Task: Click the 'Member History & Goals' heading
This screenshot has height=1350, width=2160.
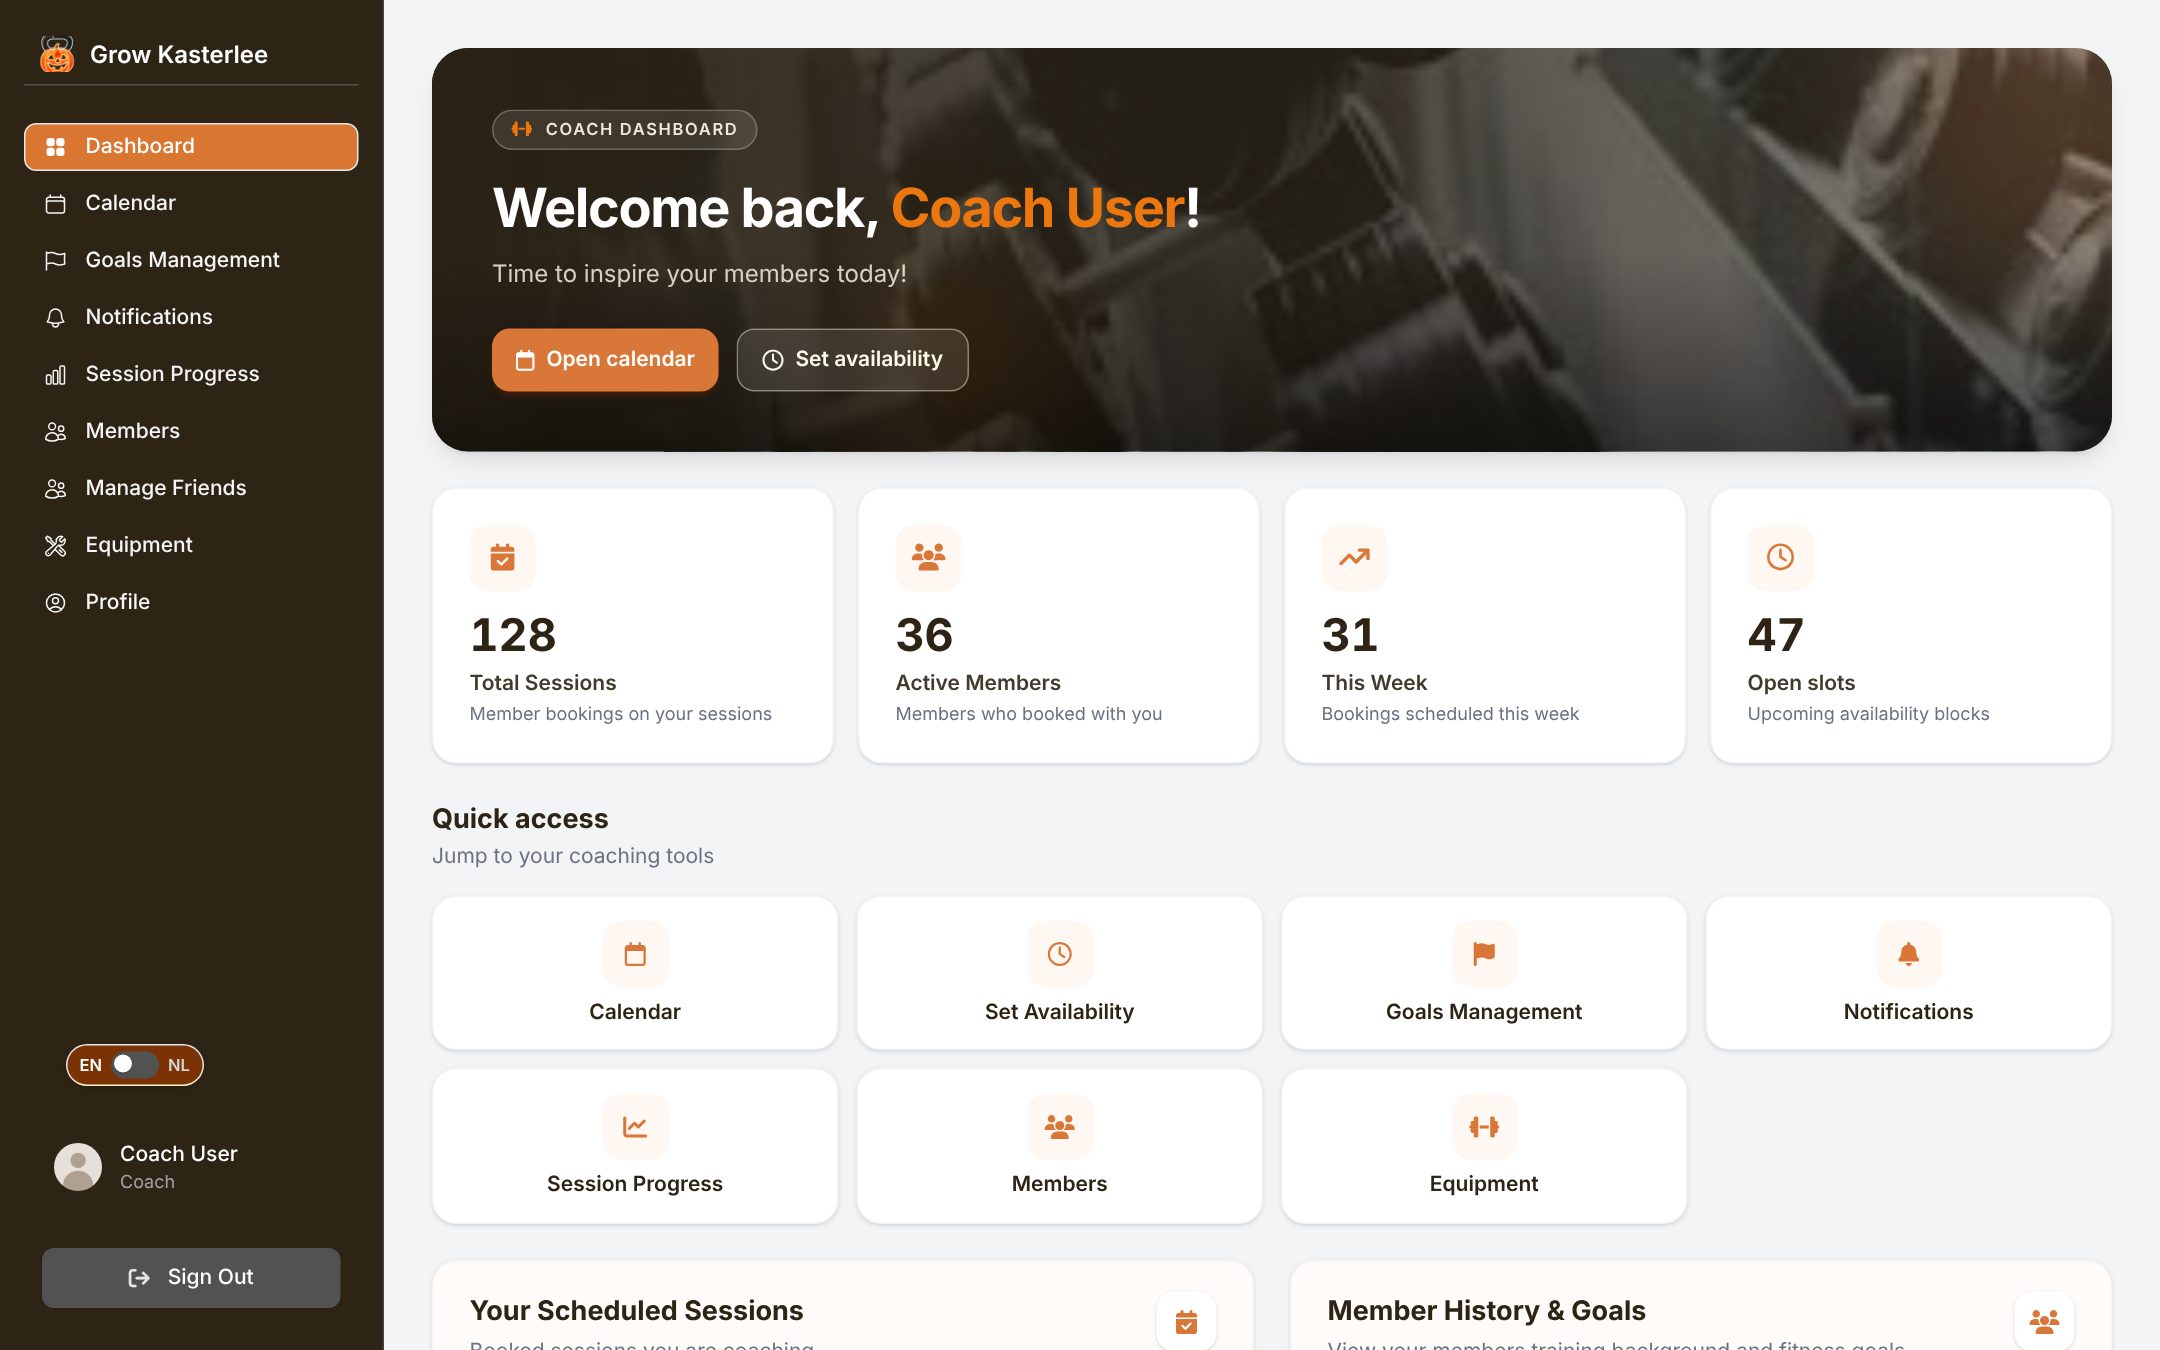Action: [1486, 1310]
